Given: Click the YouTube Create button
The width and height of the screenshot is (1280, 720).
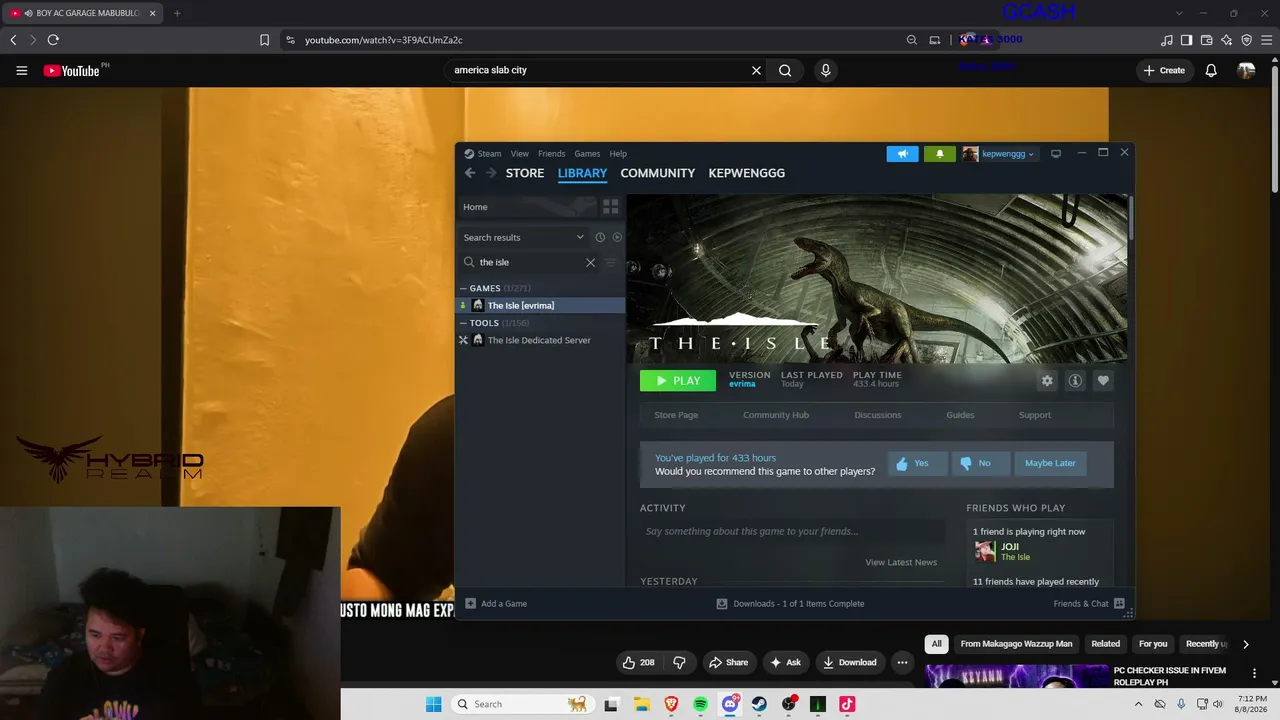Looking at the screenshot, I should (x=1164, y=71).
